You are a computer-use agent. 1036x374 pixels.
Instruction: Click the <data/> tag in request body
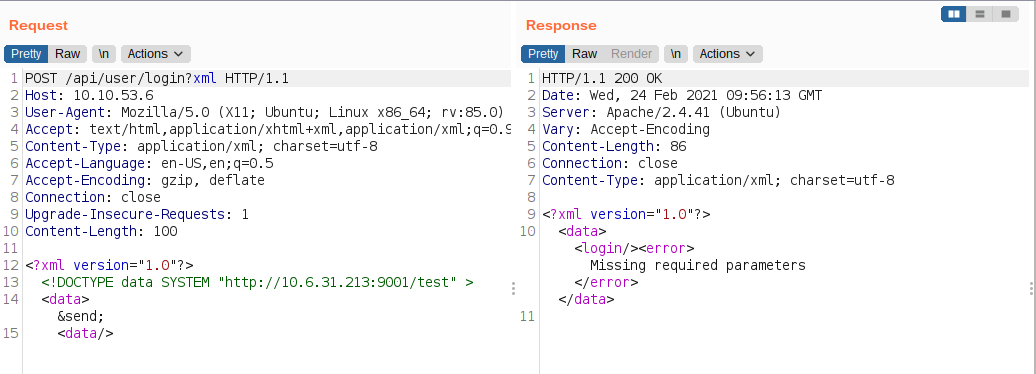(85, 333)
